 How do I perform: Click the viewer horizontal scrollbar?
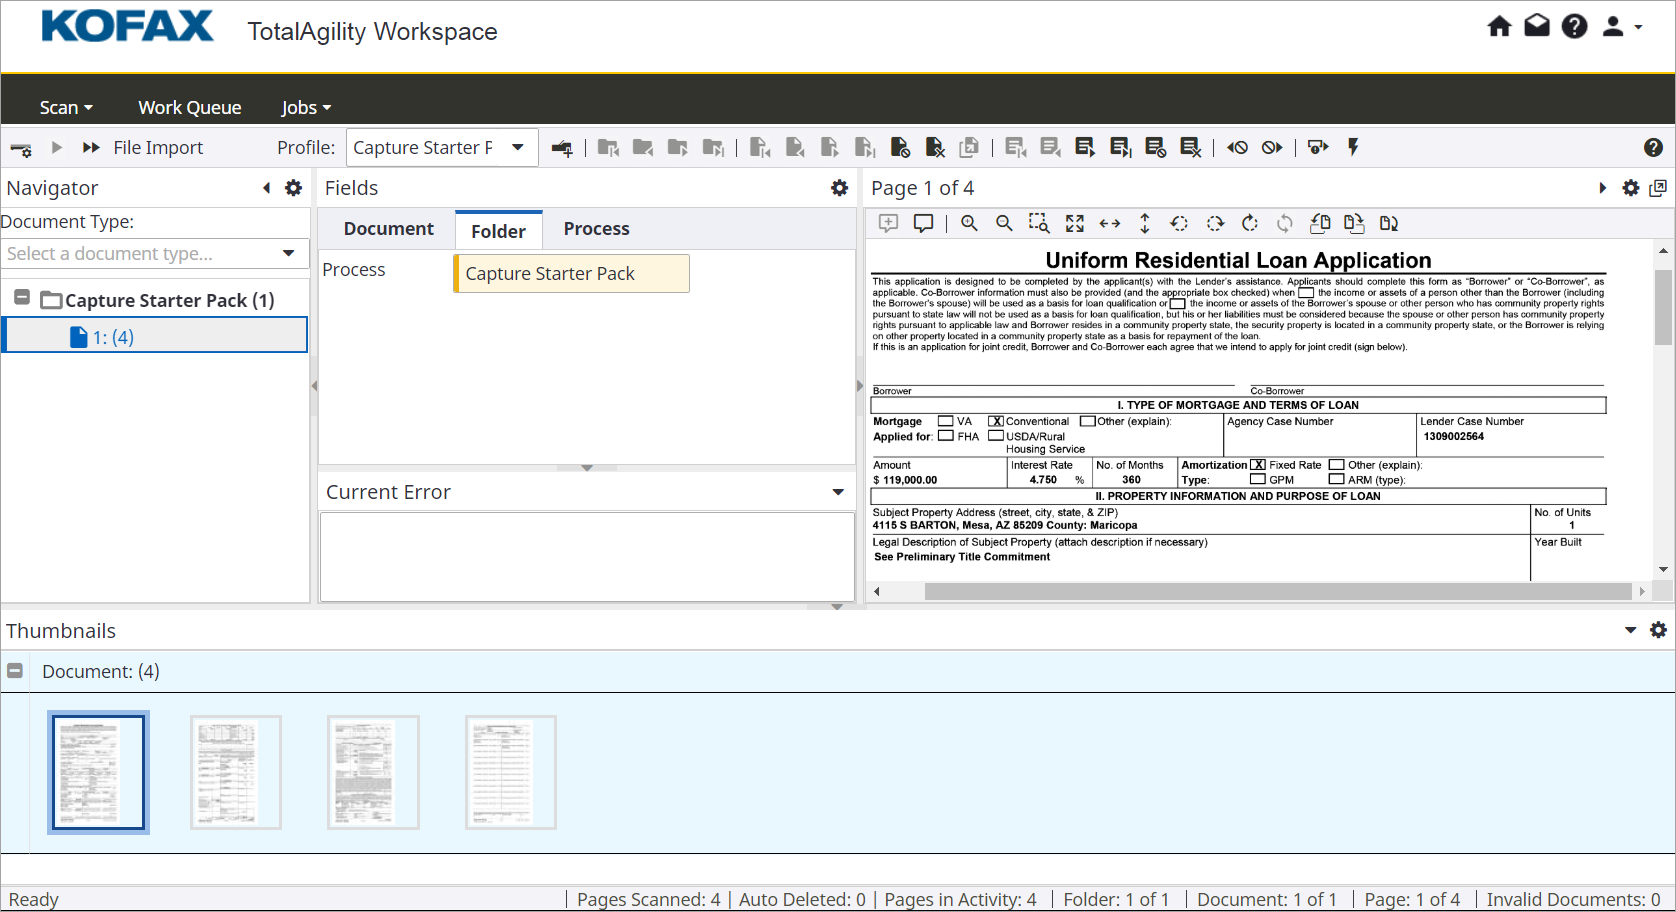pos(1277,592)
